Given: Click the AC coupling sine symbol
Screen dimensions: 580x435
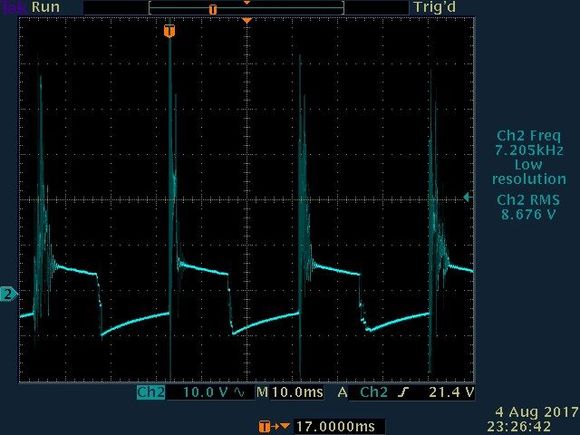Looking at the screenshot, I should coord(240,392).
